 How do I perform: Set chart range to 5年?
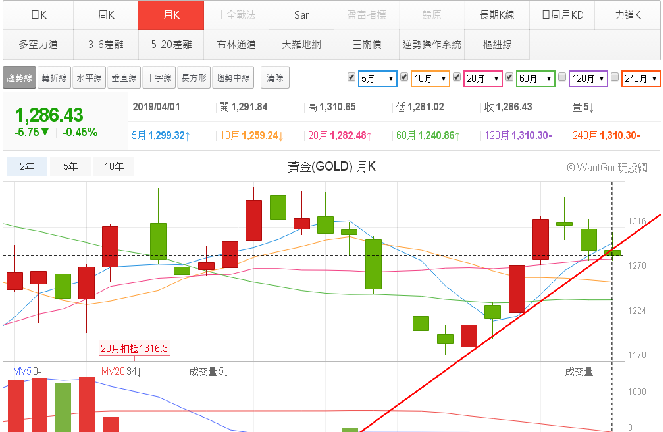coord(69,167)
